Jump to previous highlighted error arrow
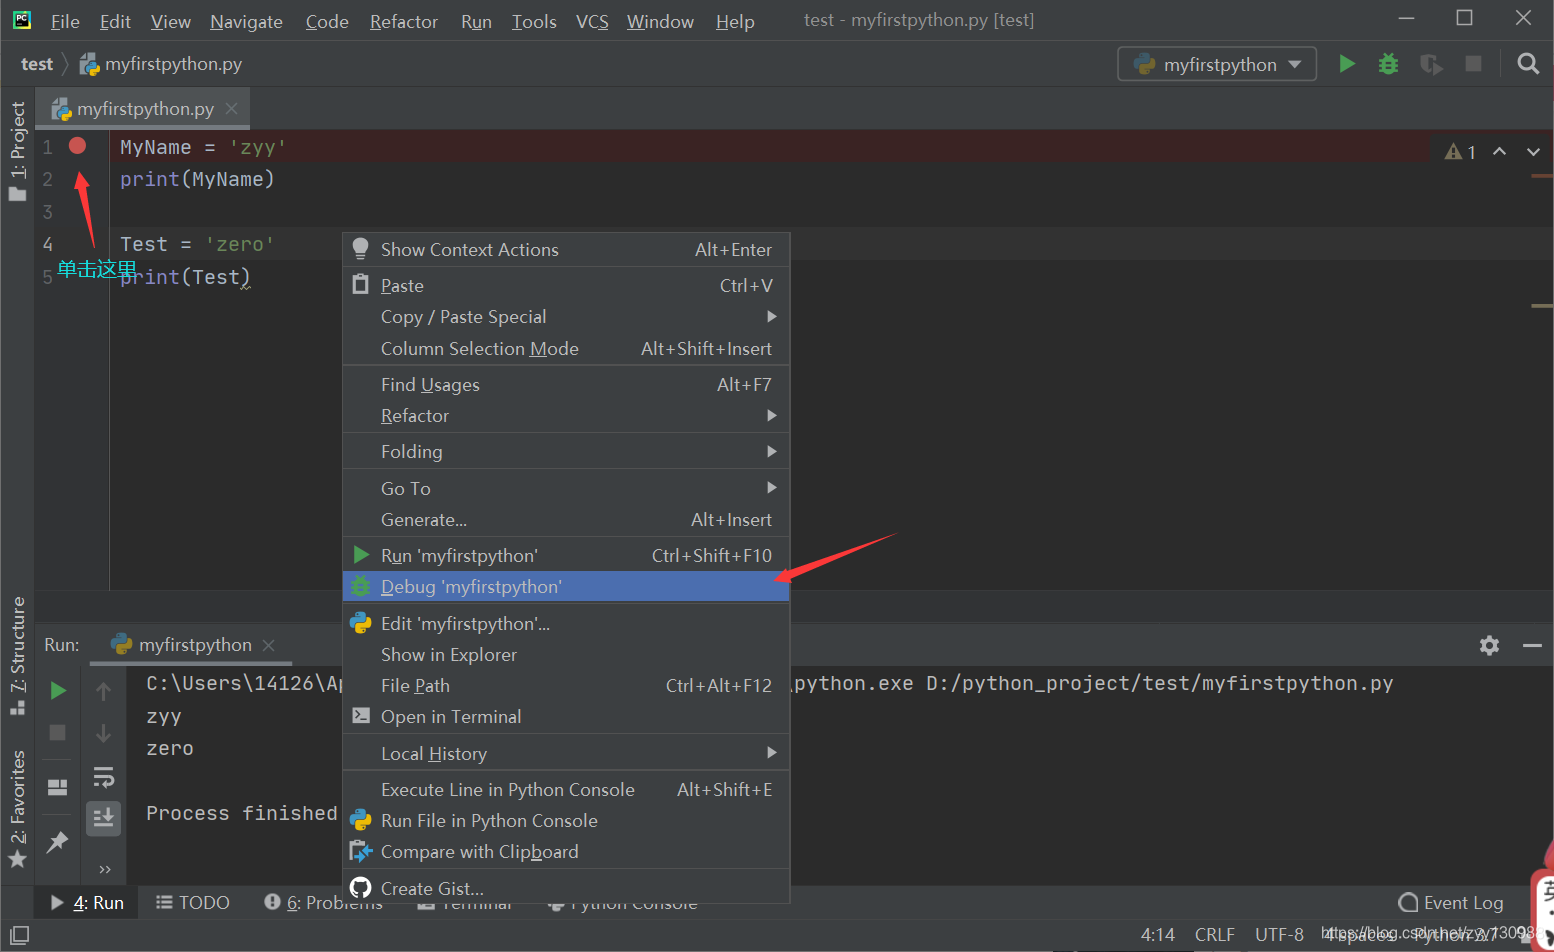The image size is (1554, 952). click(1499, 152)
